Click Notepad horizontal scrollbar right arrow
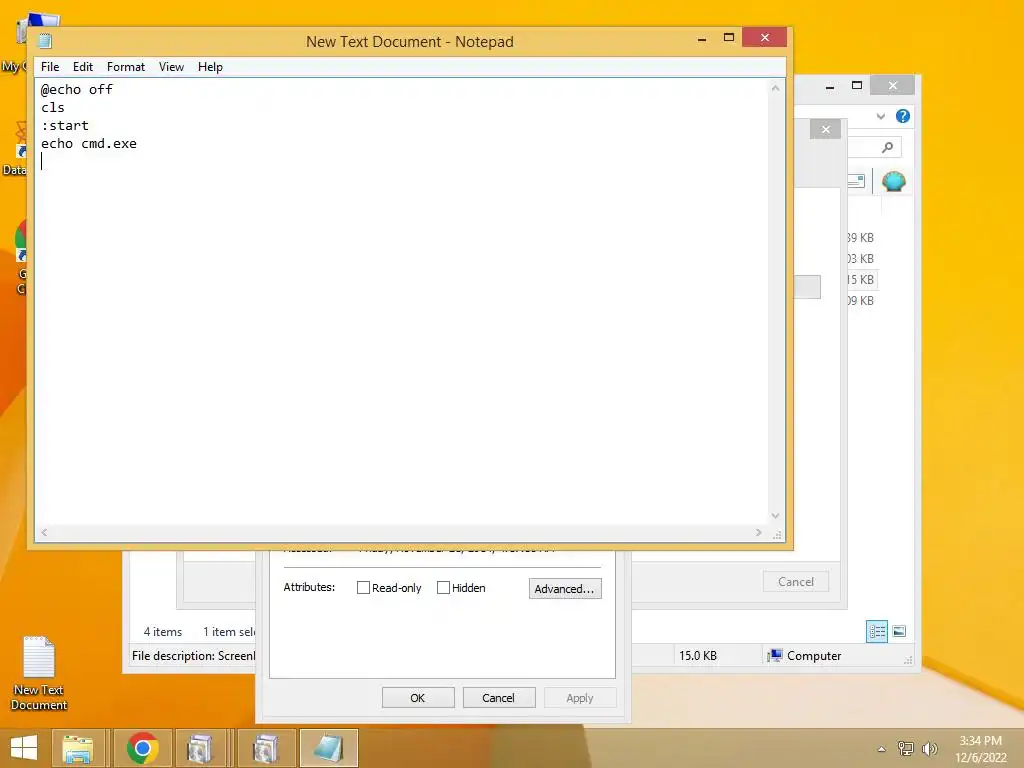 point(758,532)
